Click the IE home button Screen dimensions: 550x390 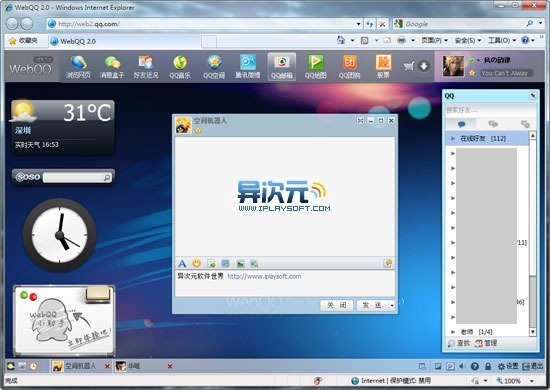coord(341,40)
